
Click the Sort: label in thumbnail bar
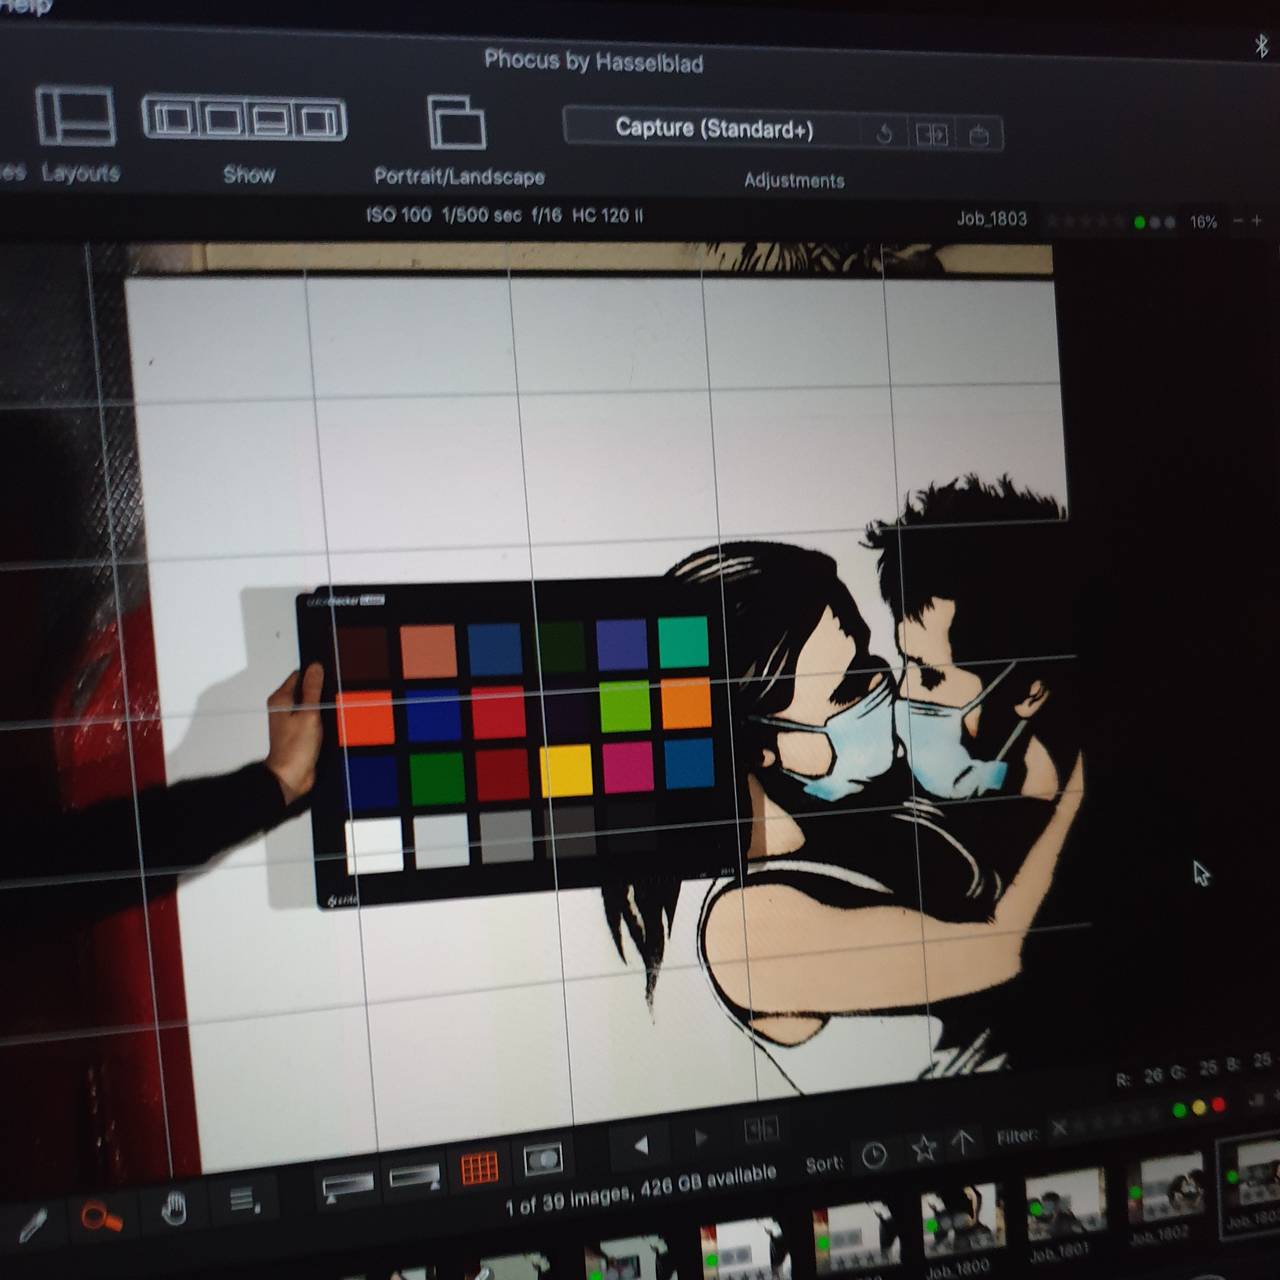tap(825, 1164)
